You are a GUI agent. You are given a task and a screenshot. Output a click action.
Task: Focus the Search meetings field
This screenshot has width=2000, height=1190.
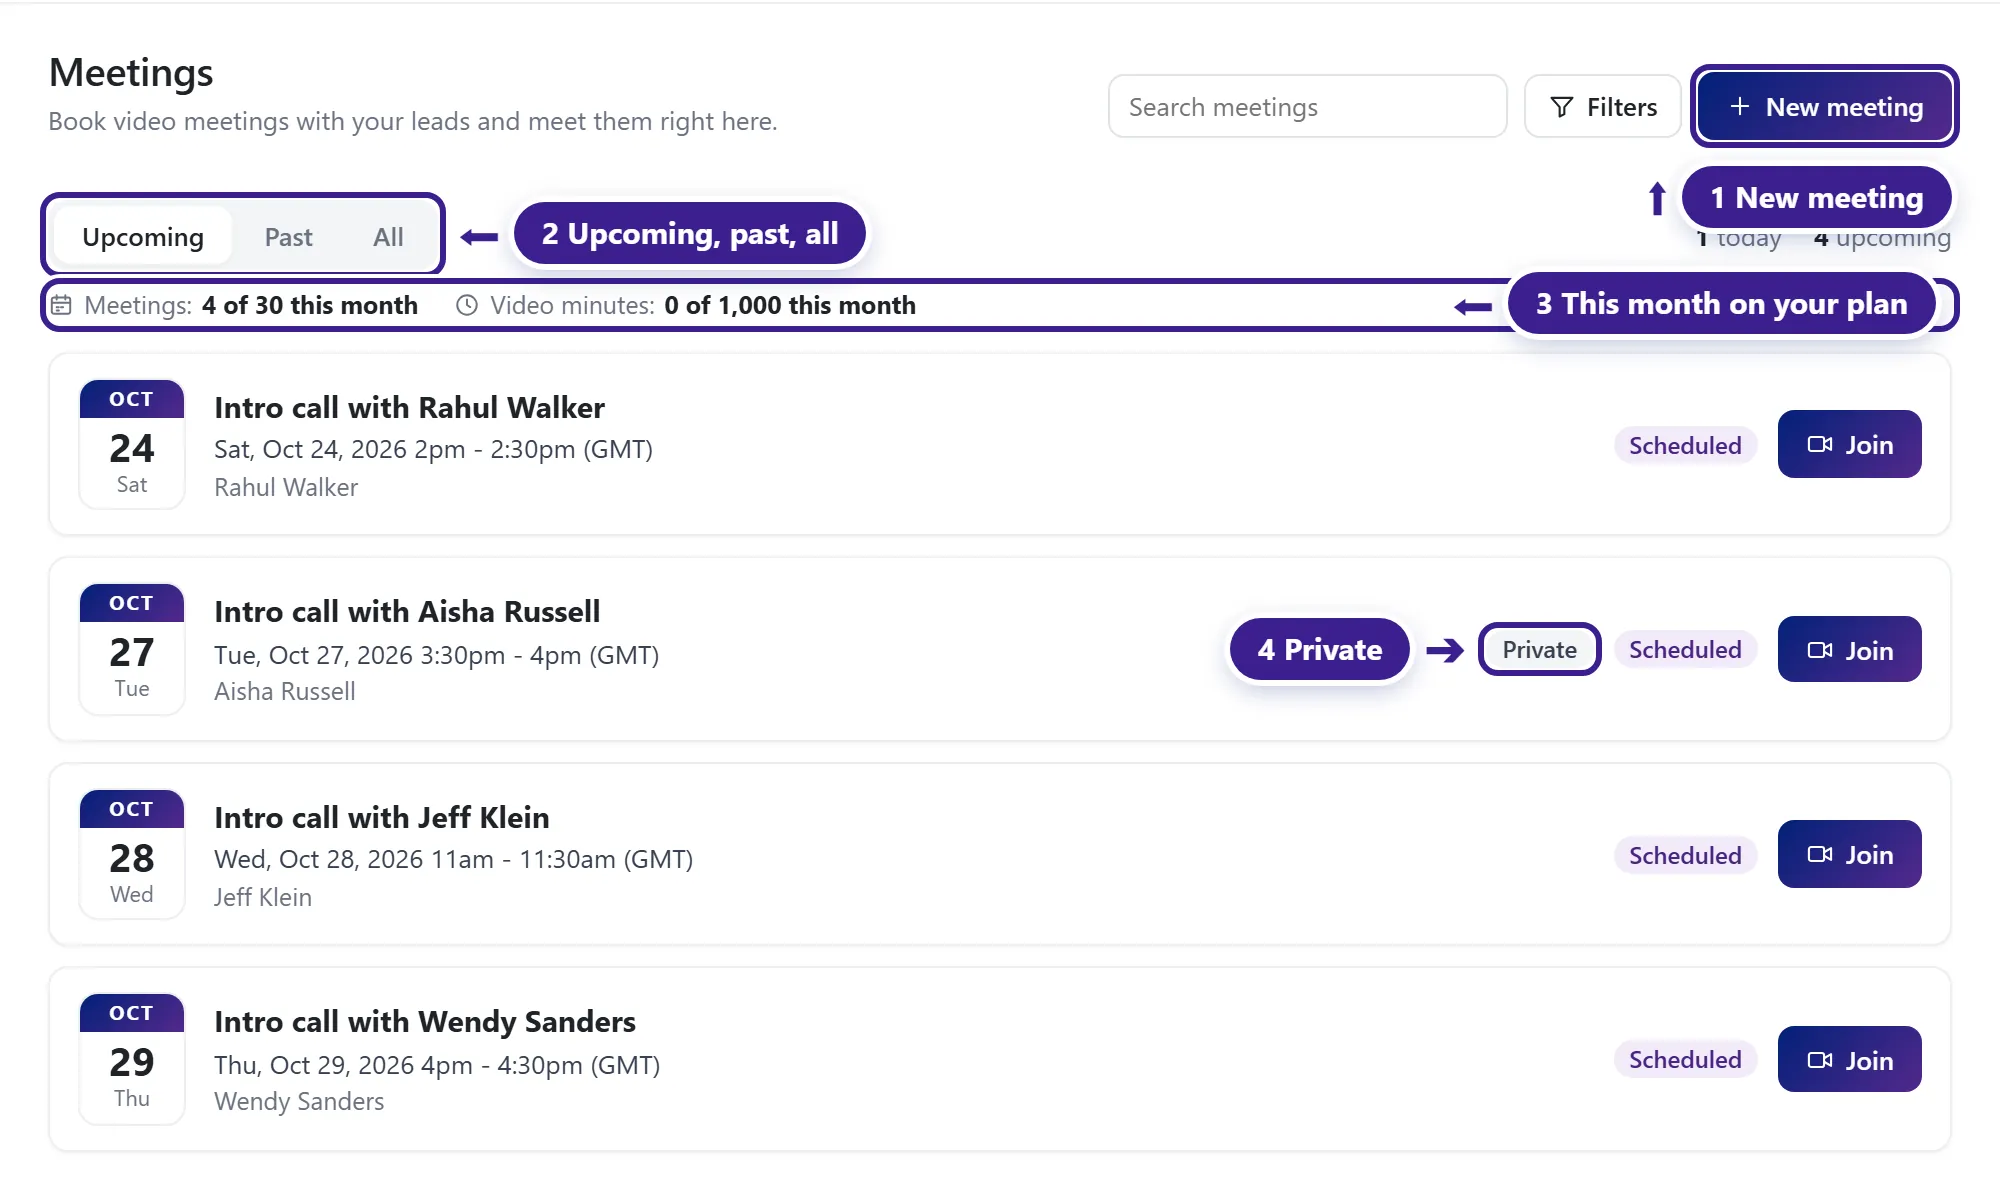pos(1307,106)
